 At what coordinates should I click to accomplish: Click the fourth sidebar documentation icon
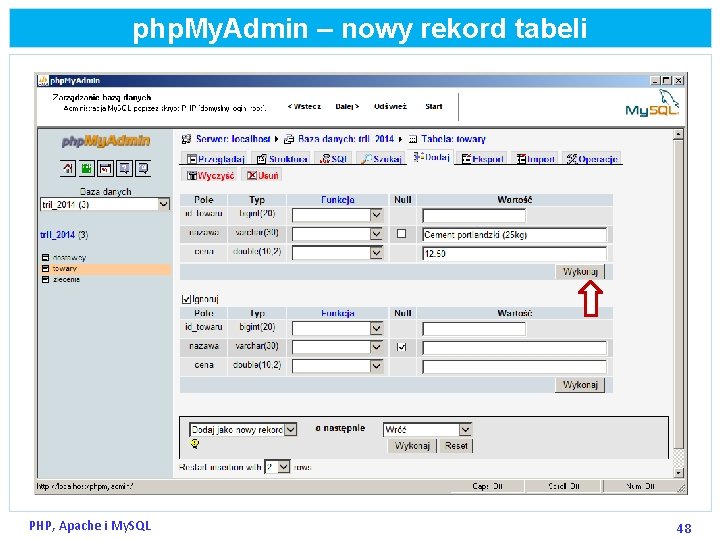click(x=124, y=169)
